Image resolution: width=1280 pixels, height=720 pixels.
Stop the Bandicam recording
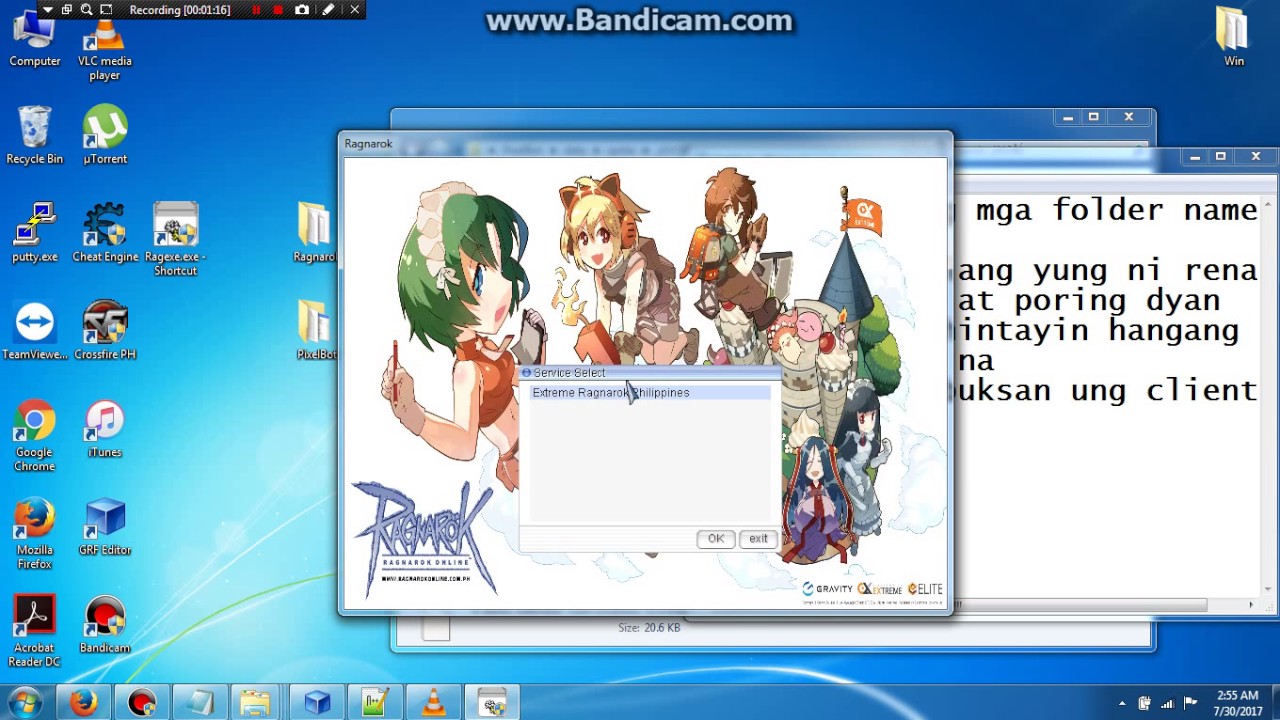(x=279, y=10)
